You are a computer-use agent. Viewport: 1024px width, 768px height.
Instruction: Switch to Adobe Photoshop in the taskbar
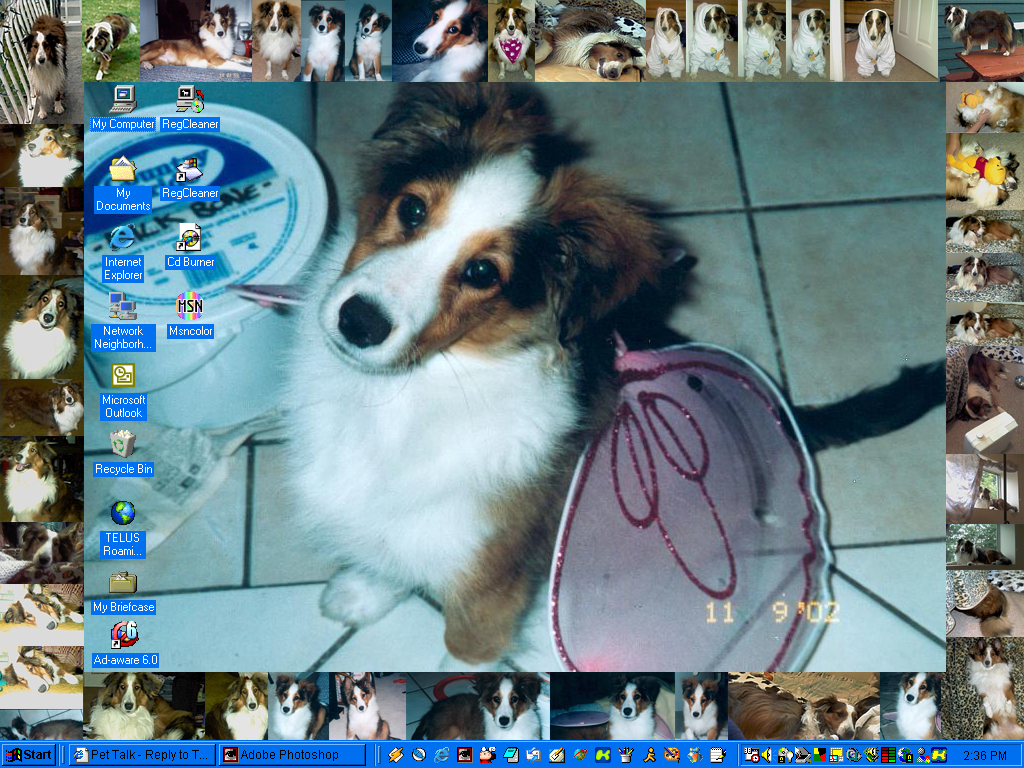click(291, 755)
